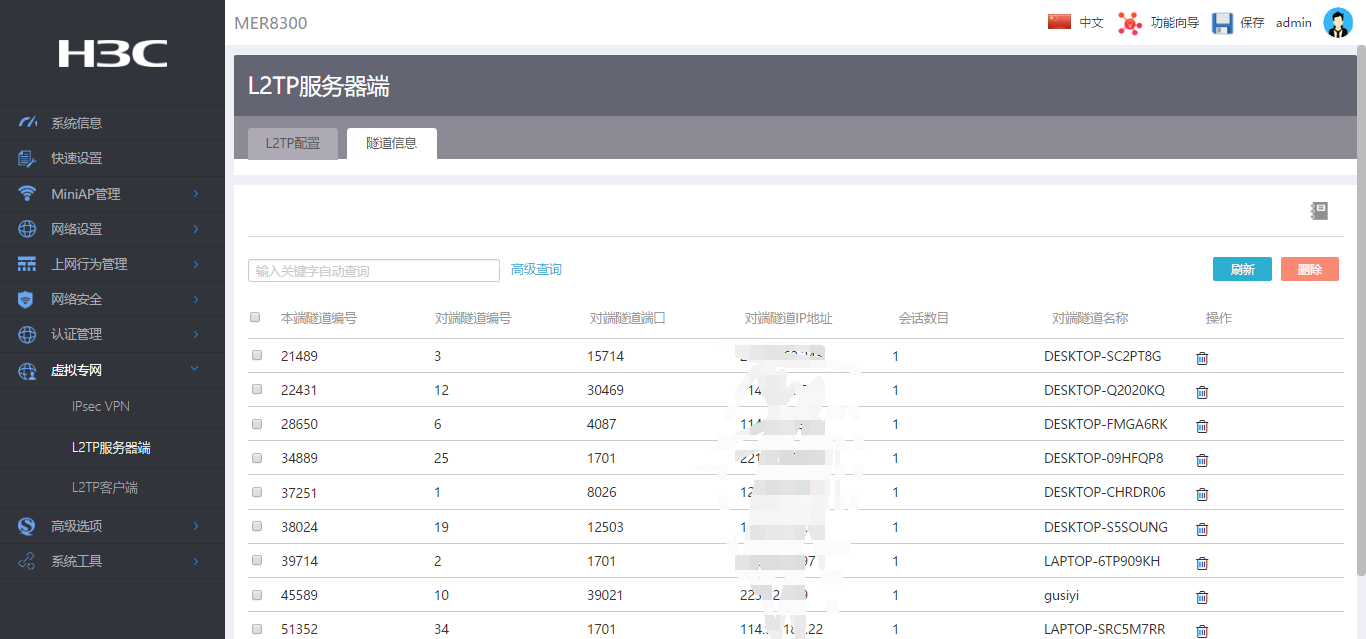Delete tunnel DESKTOP-CHRDR06 via trash icon

[1202, 494]
